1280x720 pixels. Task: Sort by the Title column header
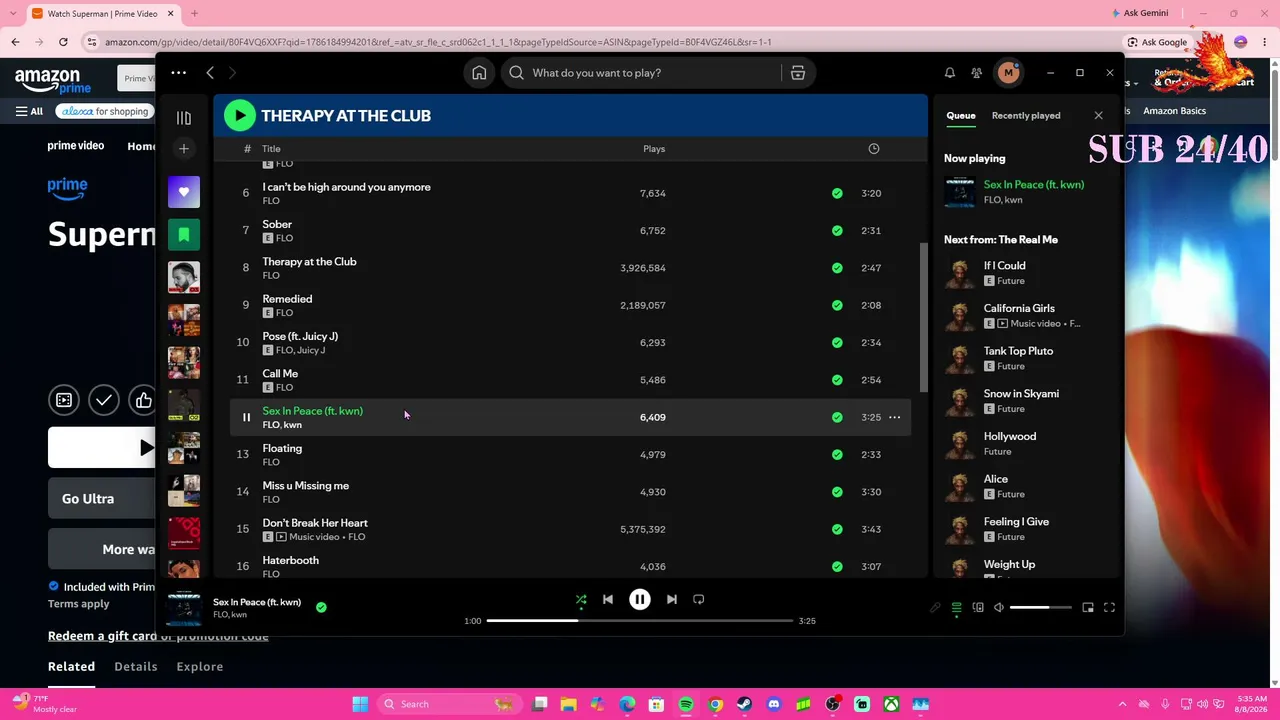pyautogui.click(x=271, y=149)
